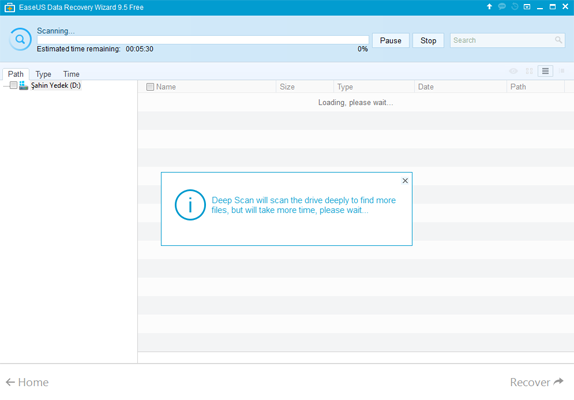The width and height of the screenshot is (574, 400).
Task: Click the Deep Scan message text
Action: click(303, 205)
